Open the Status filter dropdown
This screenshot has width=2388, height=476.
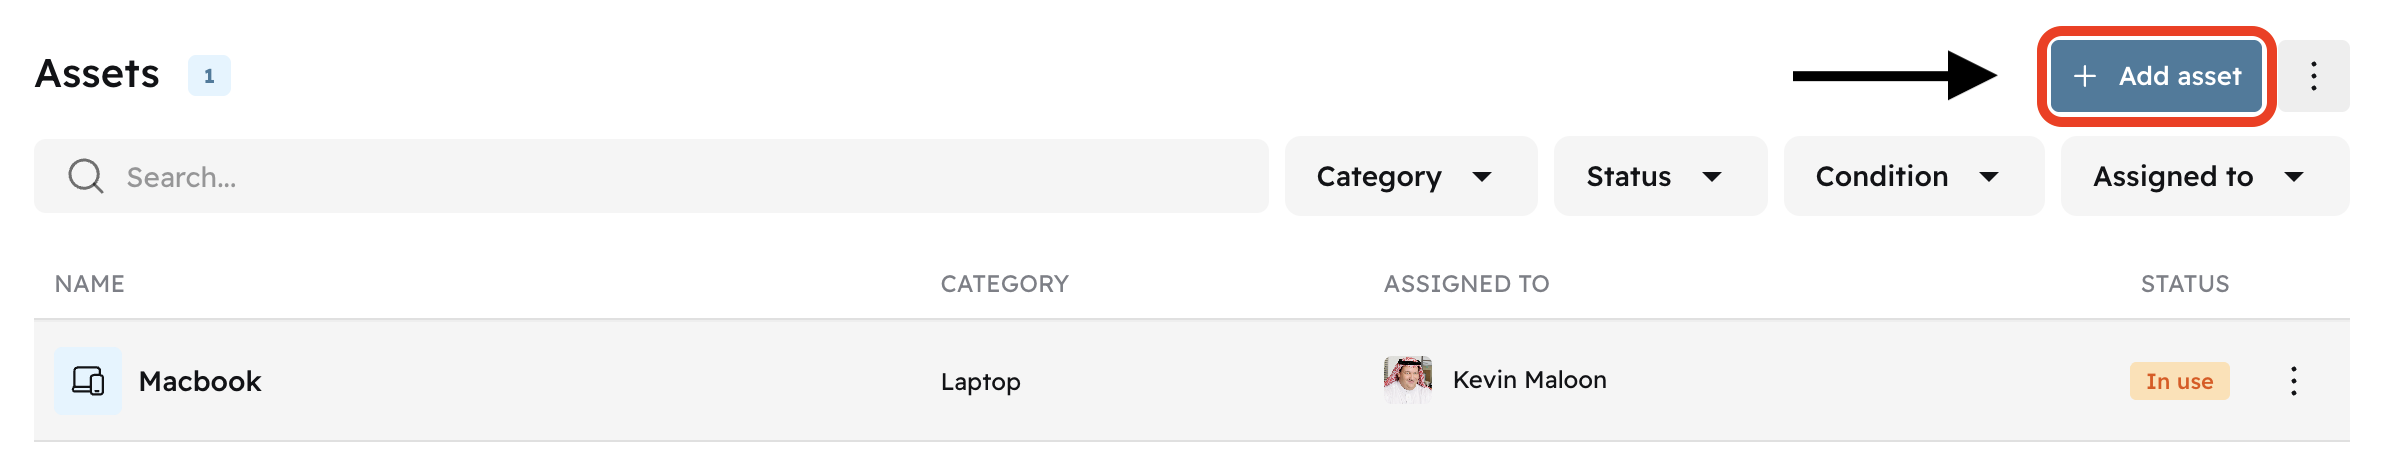click(x=1659, y=177)
